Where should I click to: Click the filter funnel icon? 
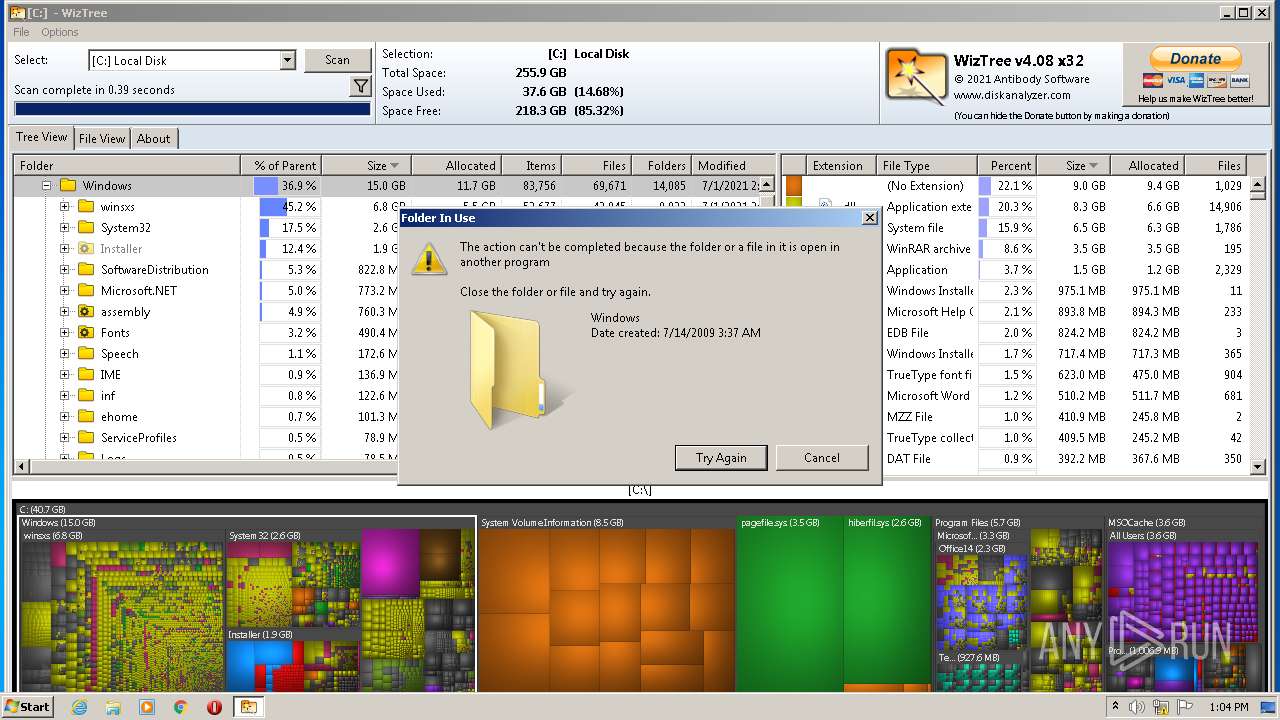pos(361,88)
